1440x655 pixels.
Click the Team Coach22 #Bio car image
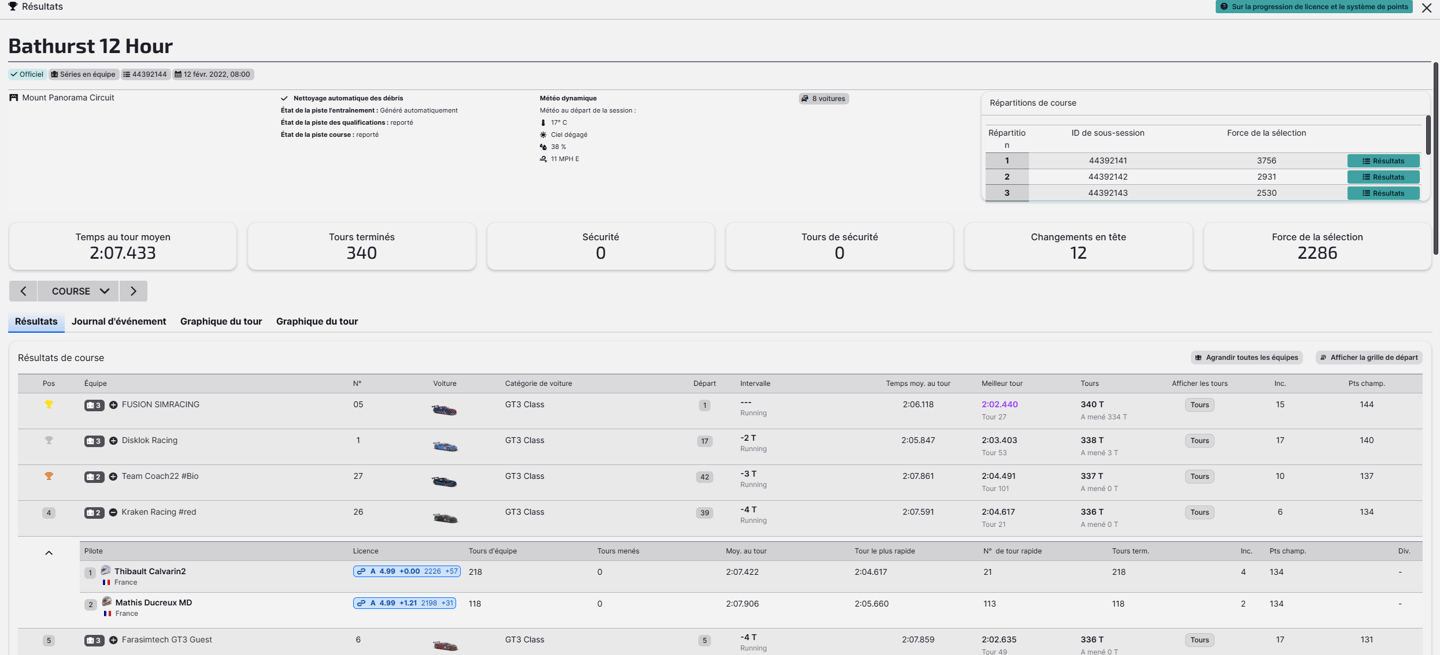[x=444, y=482]
